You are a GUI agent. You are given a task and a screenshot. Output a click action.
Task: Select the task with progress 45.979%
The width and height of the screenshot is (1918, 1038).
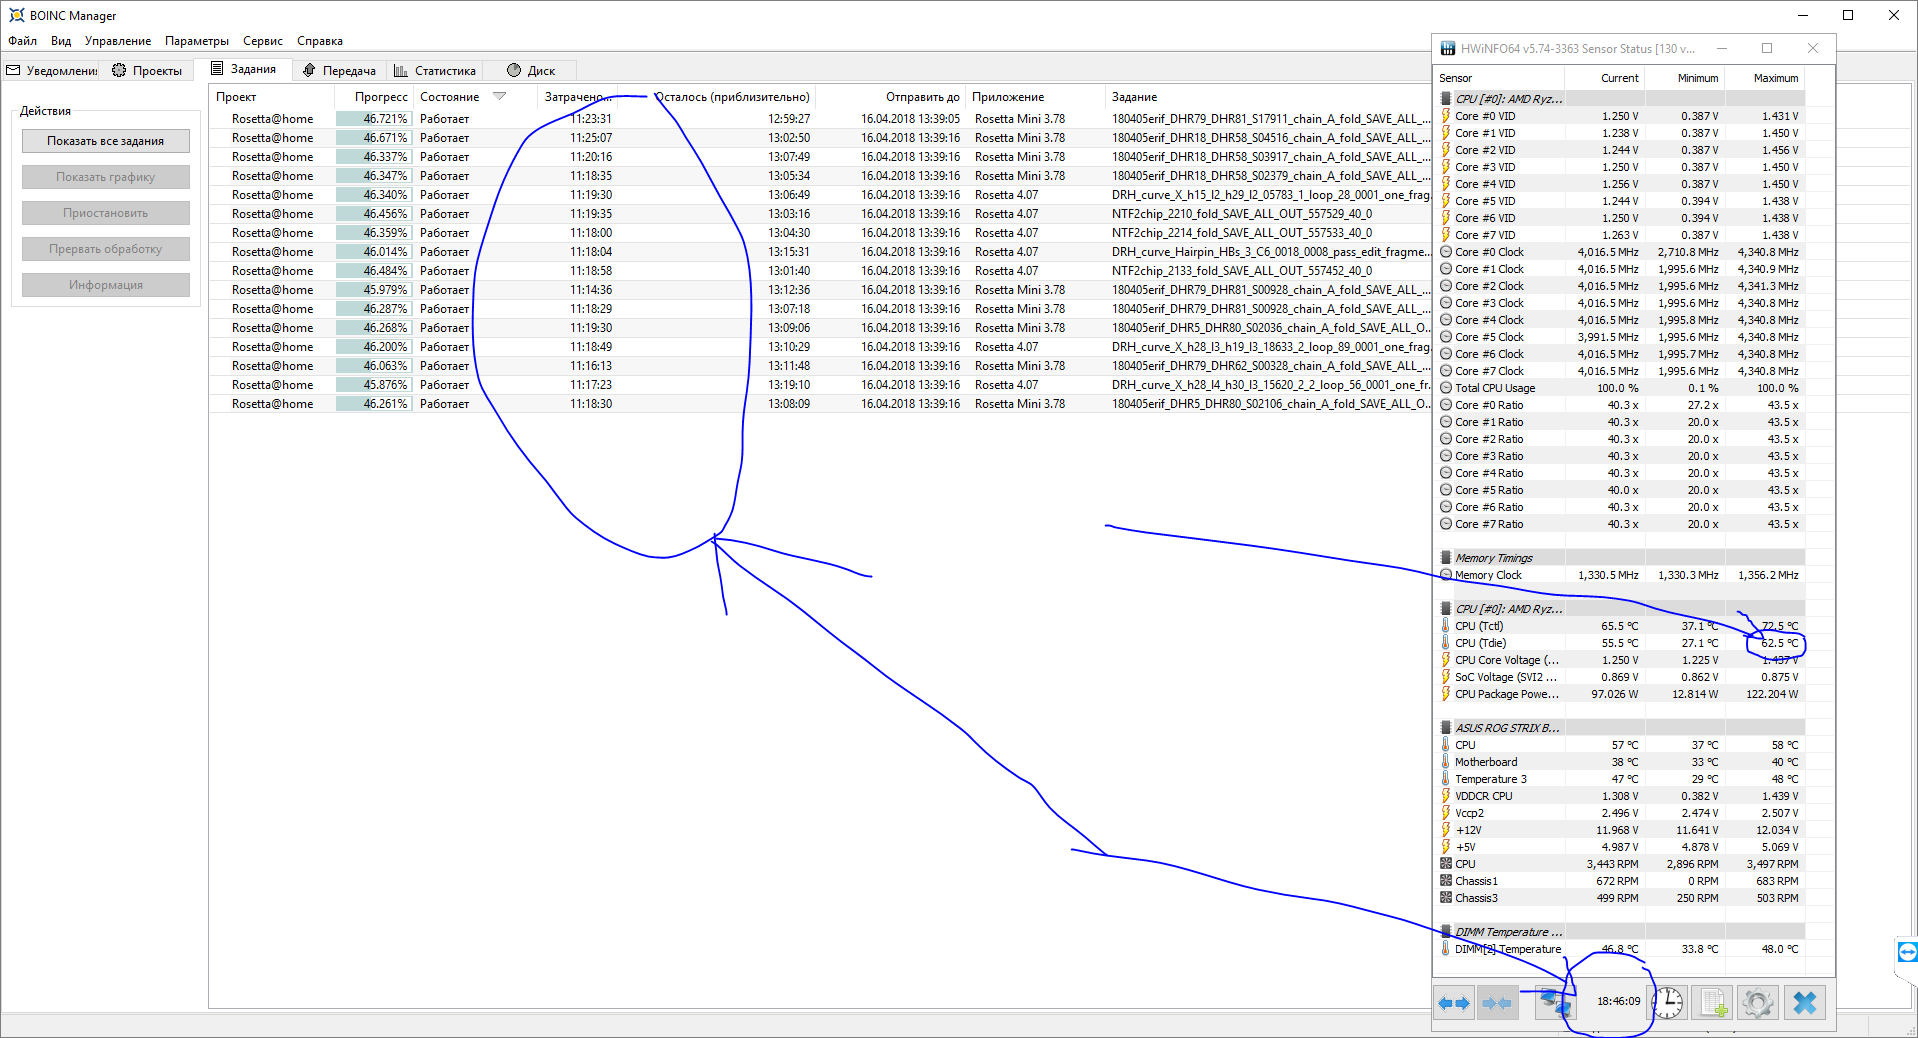820,290
